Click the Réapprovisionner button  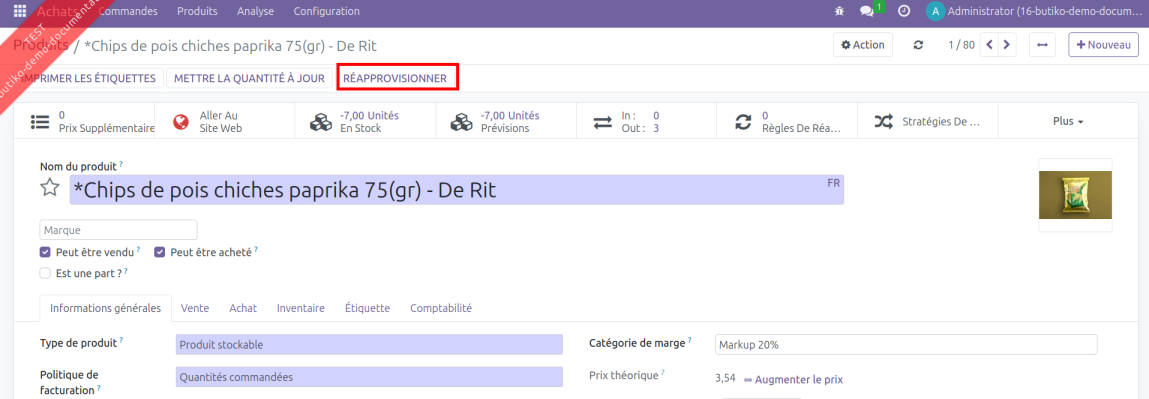[395, 78]
